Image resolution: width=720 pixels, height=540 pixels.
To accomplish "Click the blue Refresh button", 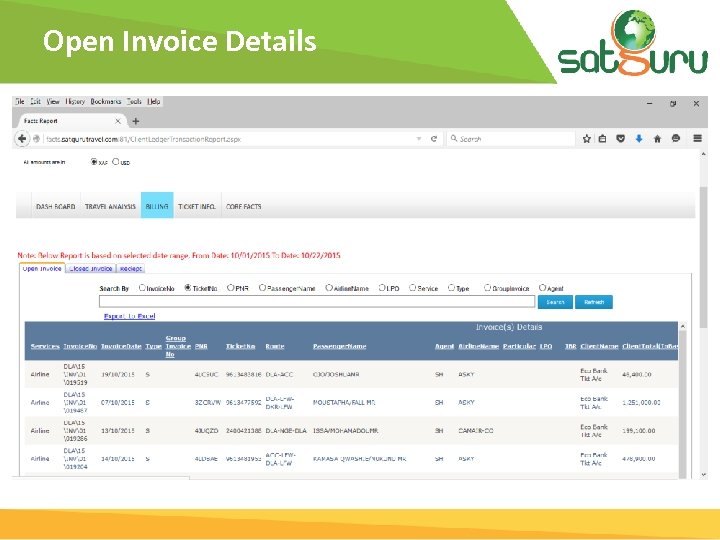I will coord(594,302).
